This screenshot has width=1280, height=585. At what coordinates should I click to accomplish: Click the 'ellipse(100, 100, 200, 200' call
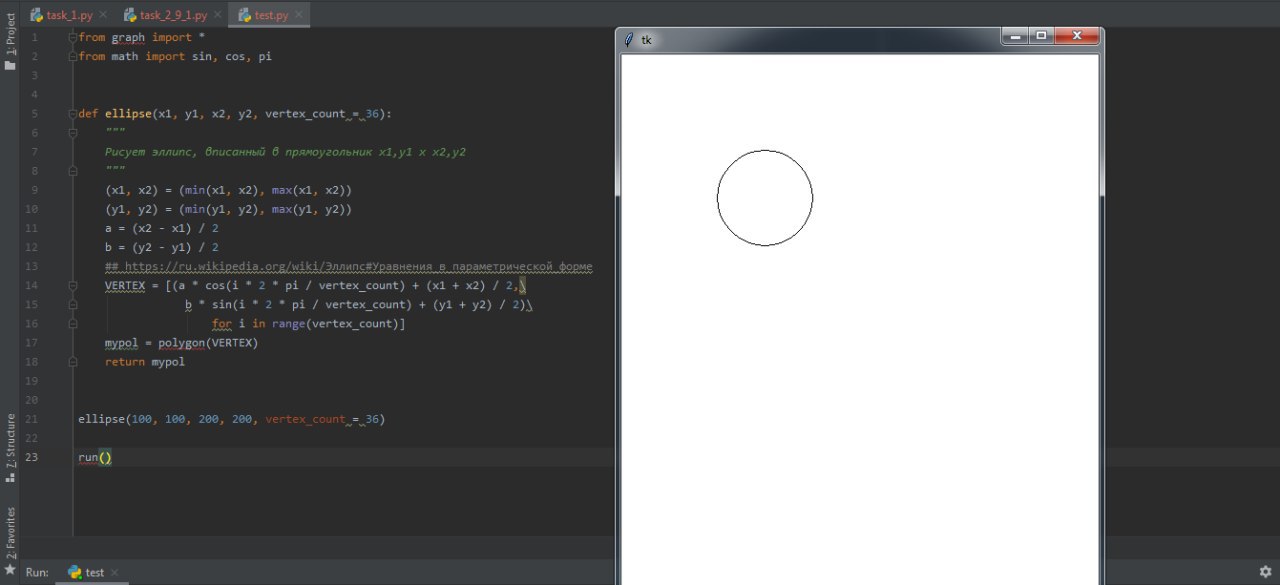tap(231, 419)
